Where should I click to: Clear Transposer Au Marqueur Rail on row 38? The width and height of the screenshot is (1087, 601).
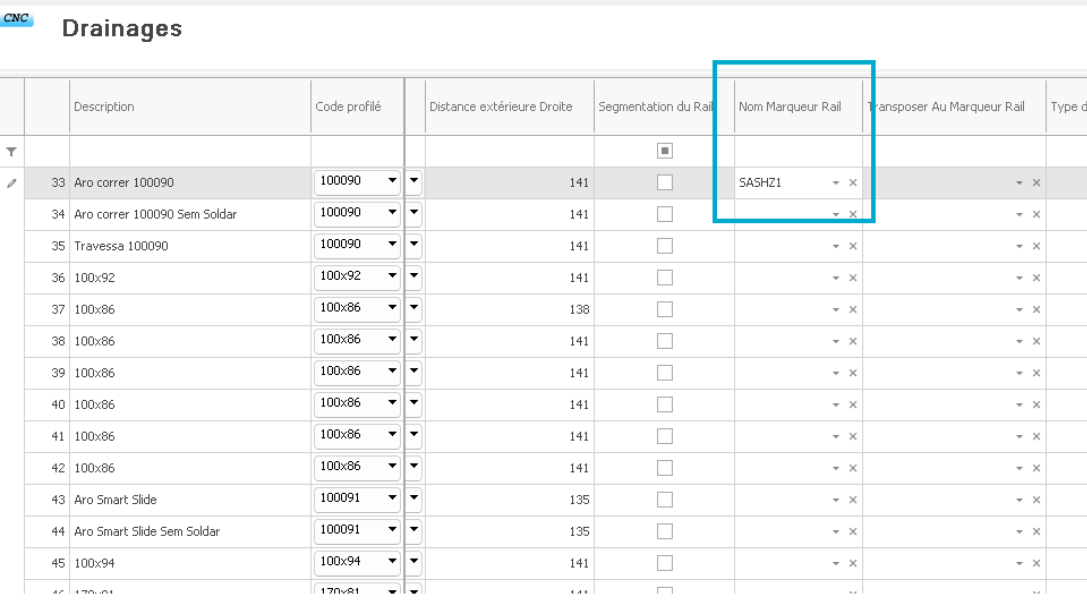(x=1036, y=342)
